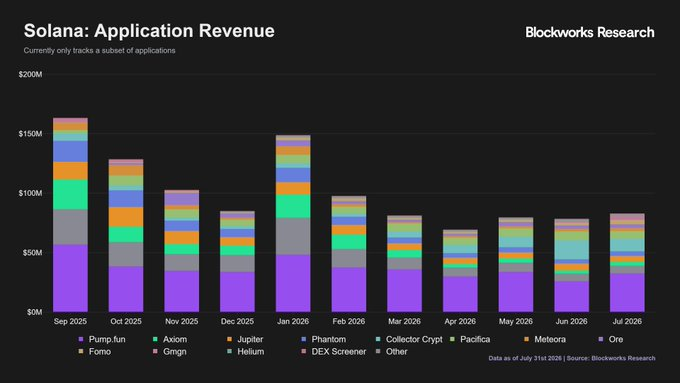The width and height of the screenshot is (680, 383).
Task: Click the Jan 2026 axis label
Action: coord(293,321)
